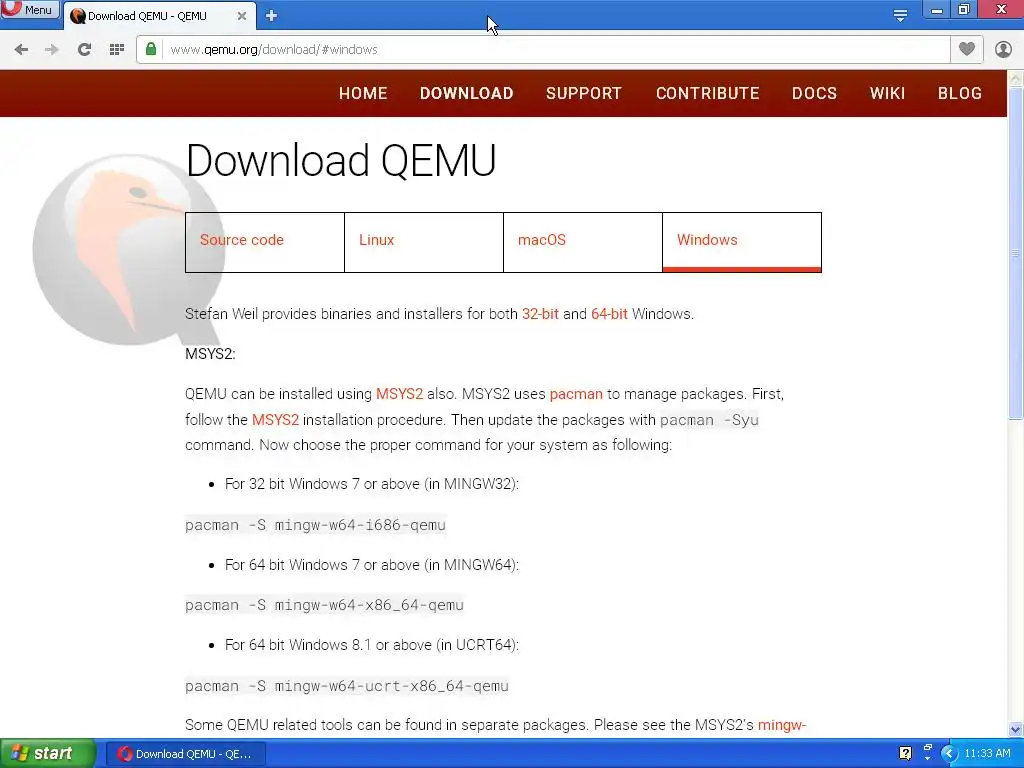Open the Windows start button
The height and width of the screenshot is (768, 1024).
point(48,754)
